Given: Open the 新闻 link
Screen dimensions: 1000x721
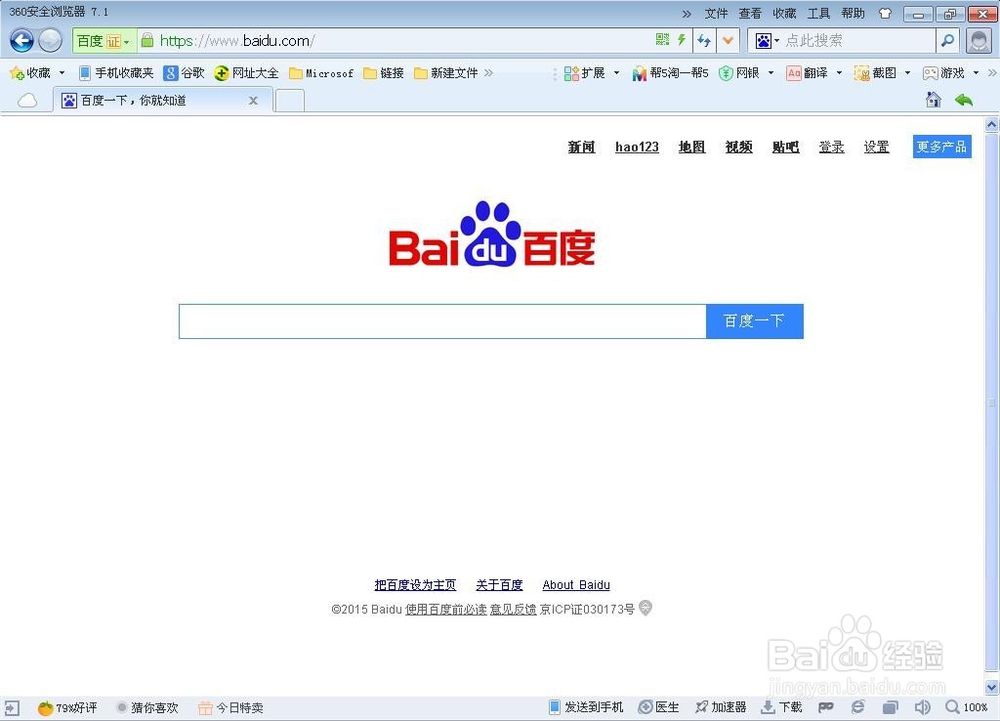Looking at the screenshot, I should pos(582,147).
